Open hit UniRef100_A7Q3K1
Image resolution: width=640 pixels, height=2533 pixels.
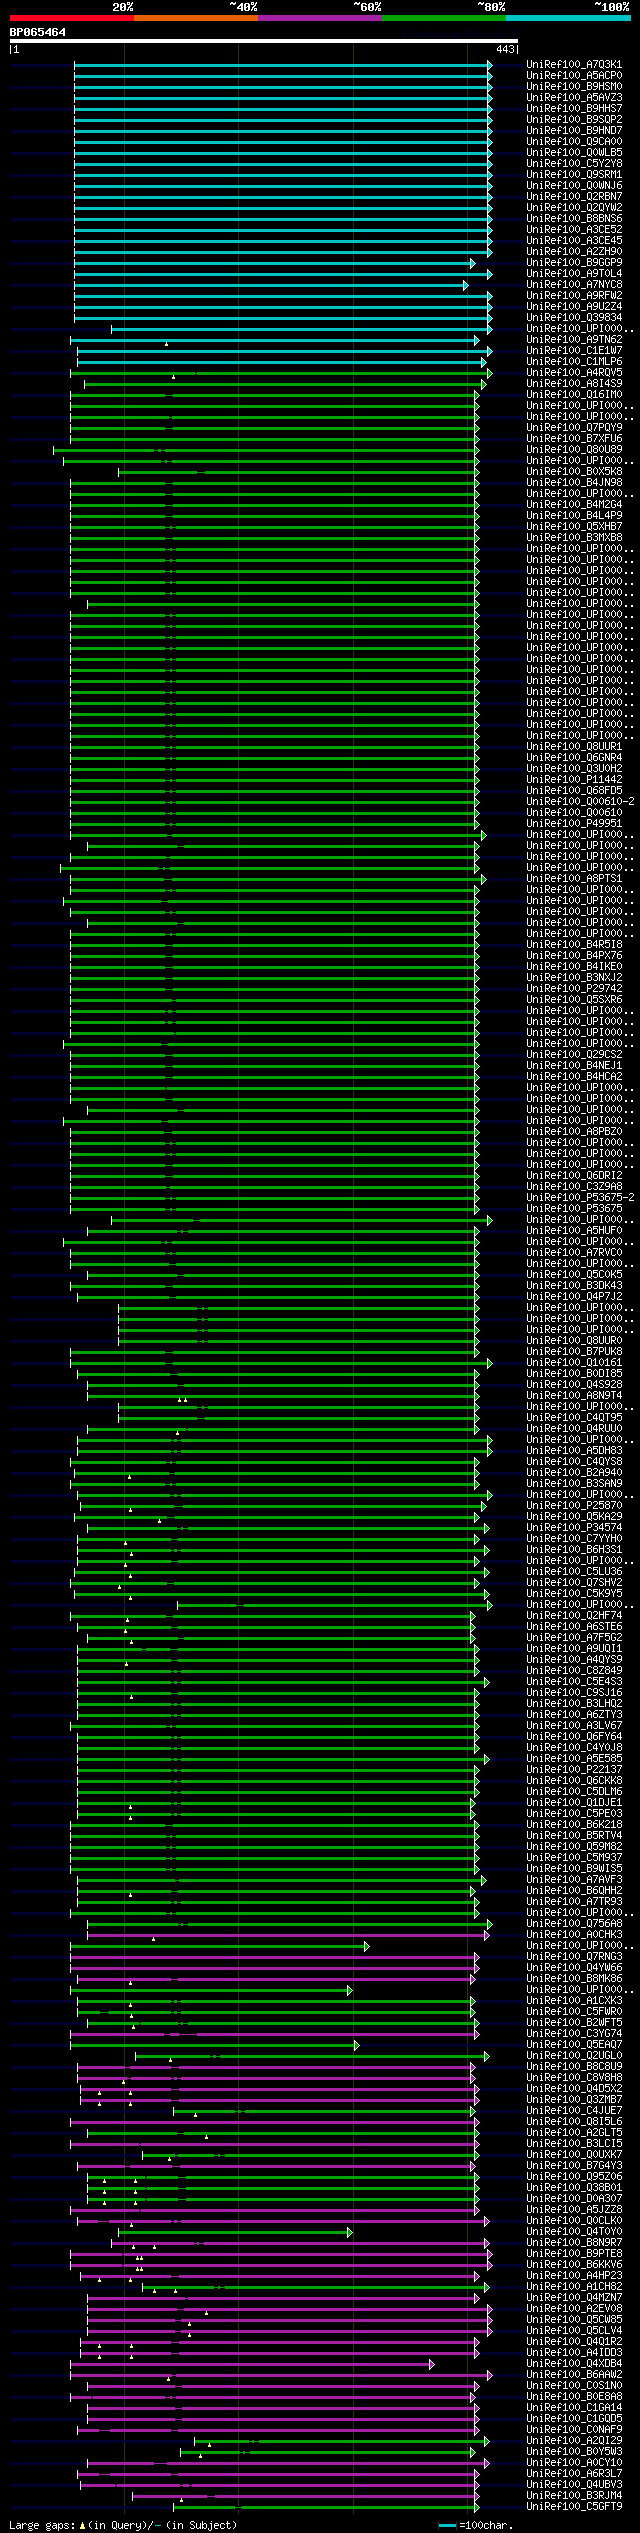pyautogui.click(x=574, y=65)
